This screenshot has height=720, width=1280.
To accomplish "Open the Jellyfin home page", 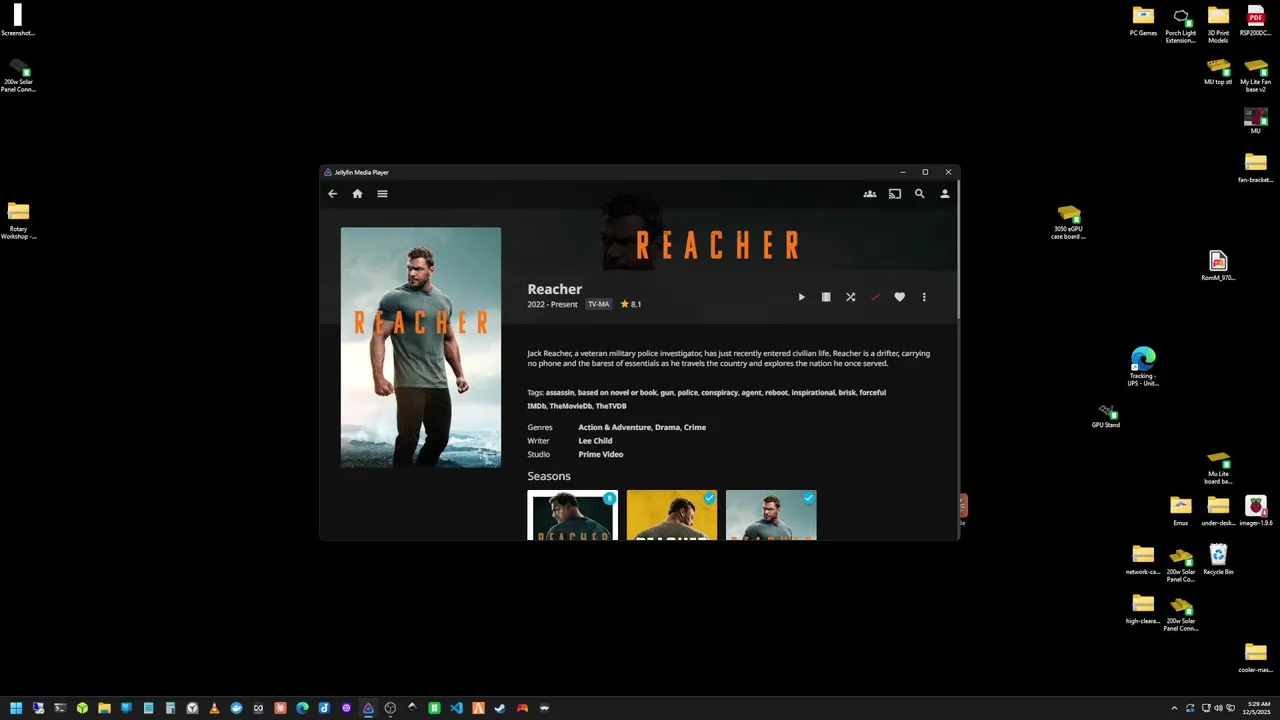I will click(357, 194).
